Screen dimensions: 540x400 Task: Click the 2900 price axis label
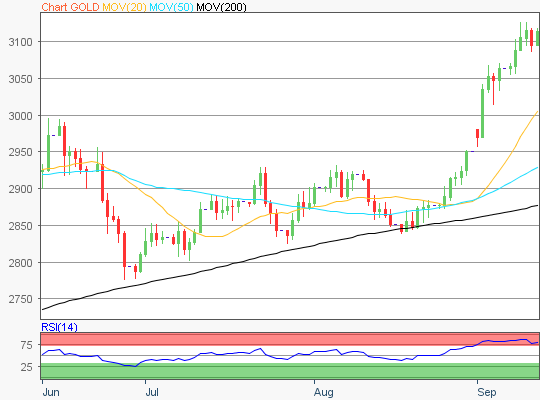(x=20, y=189)
